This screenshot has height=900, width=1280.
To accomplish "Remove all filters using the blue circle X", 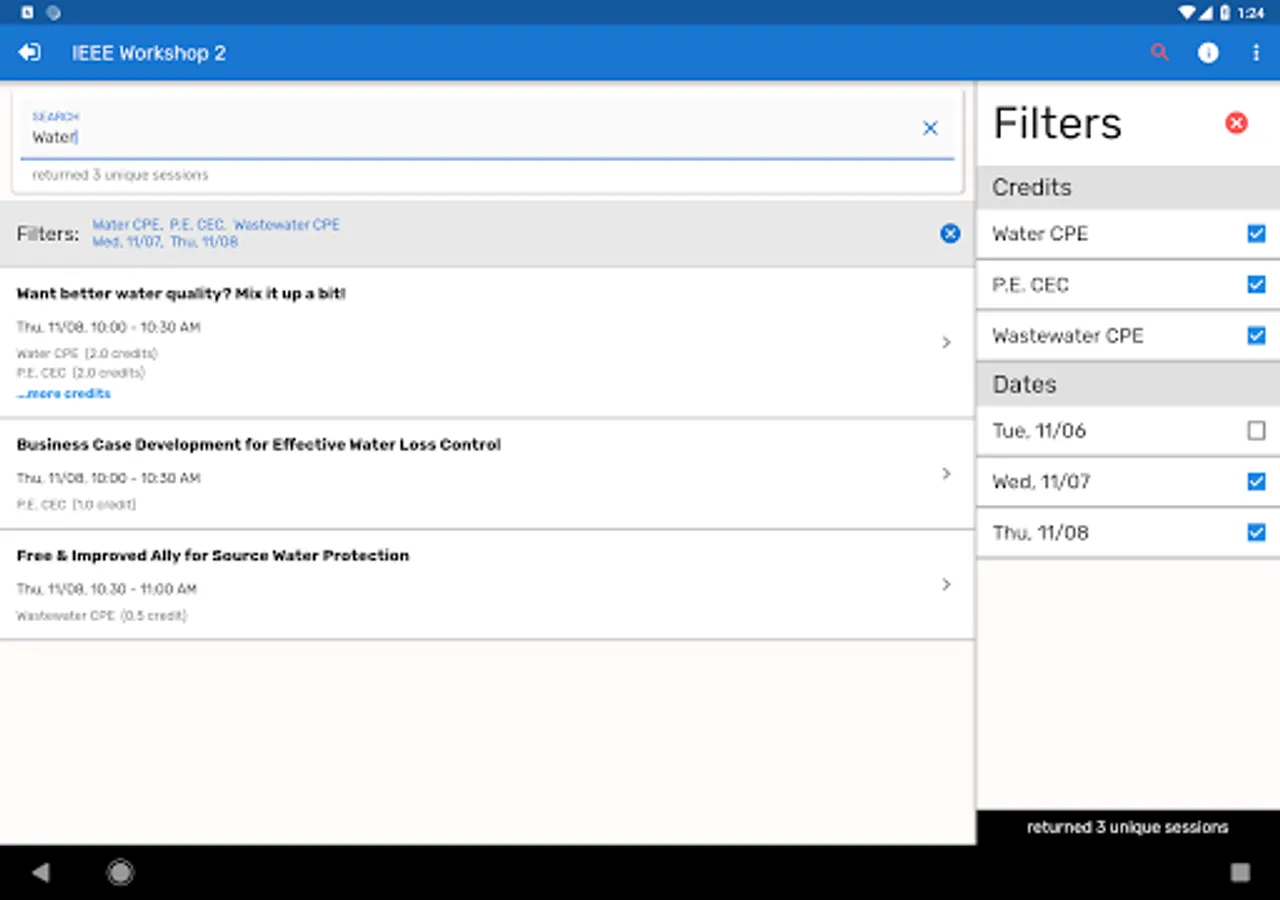I will click(950, 233).
